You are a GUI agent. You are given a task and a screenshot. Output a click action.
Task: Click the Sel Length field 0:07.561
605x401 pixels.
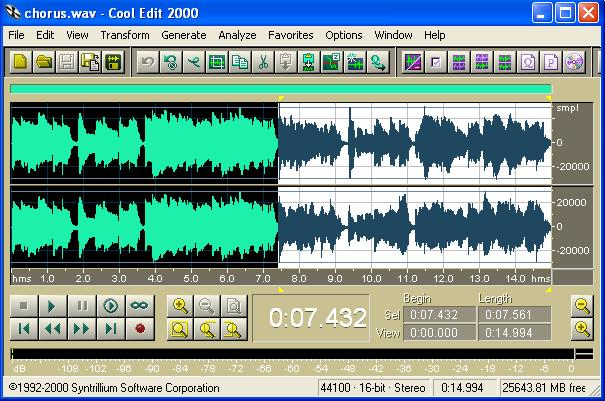tap(514, 315)
